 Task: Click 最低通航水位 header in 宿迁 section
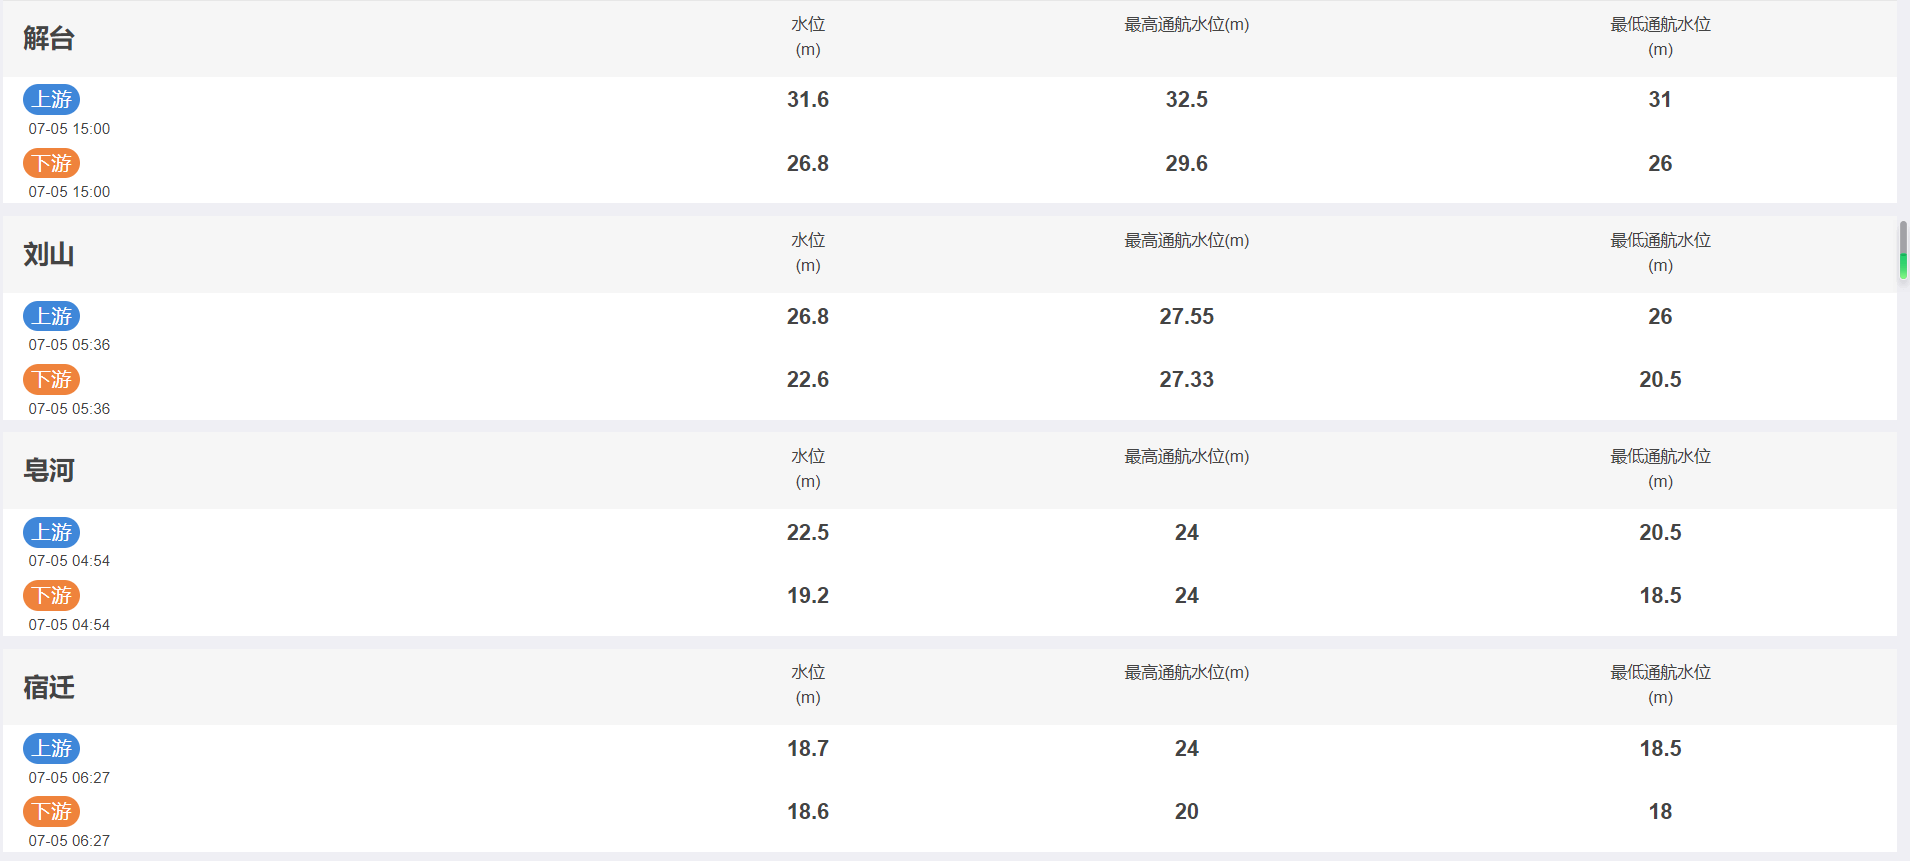[1660, 685]
